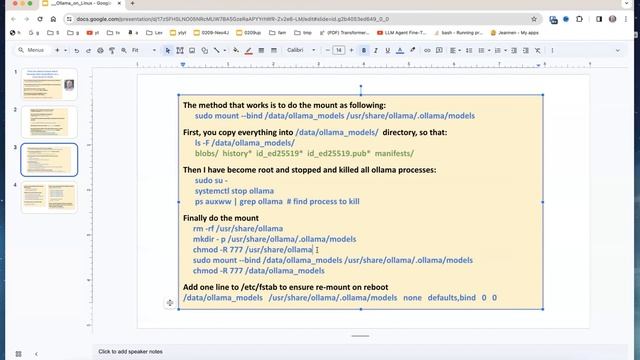Open a new browser tab
This screenshot has height=360, width=640.
[132, 3]
